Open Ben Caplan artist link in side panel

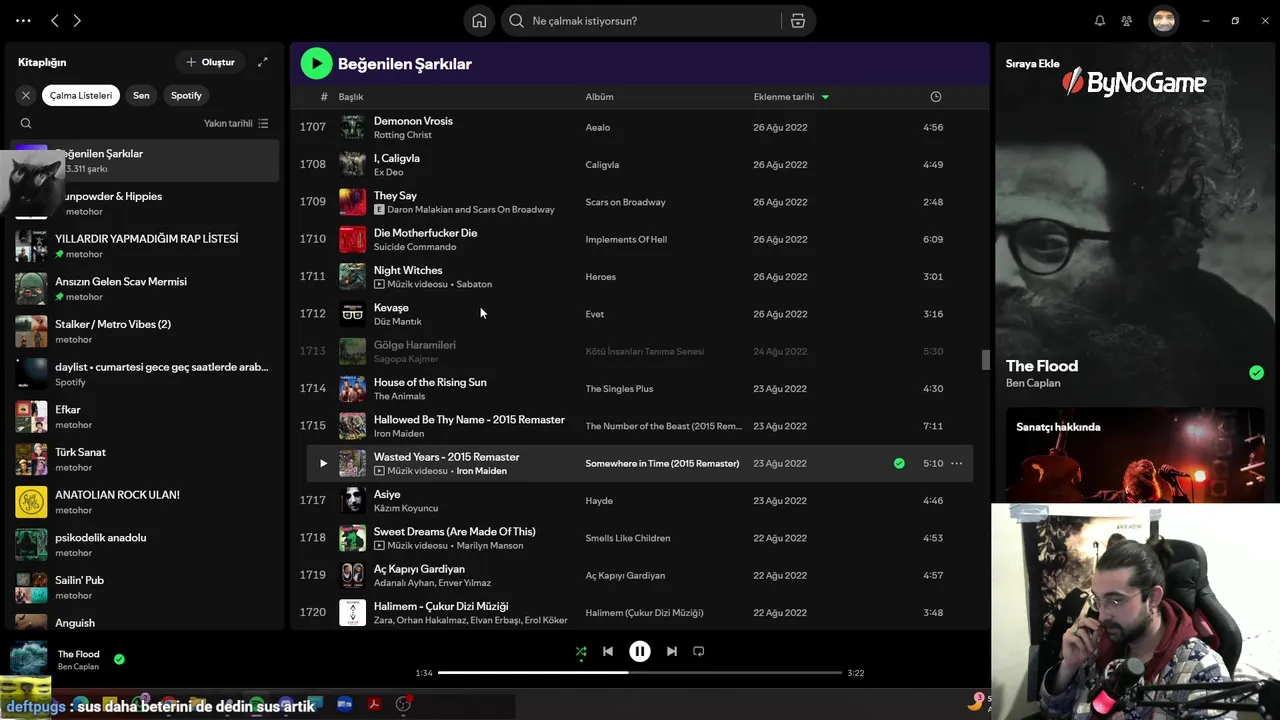click(1033, 383)
